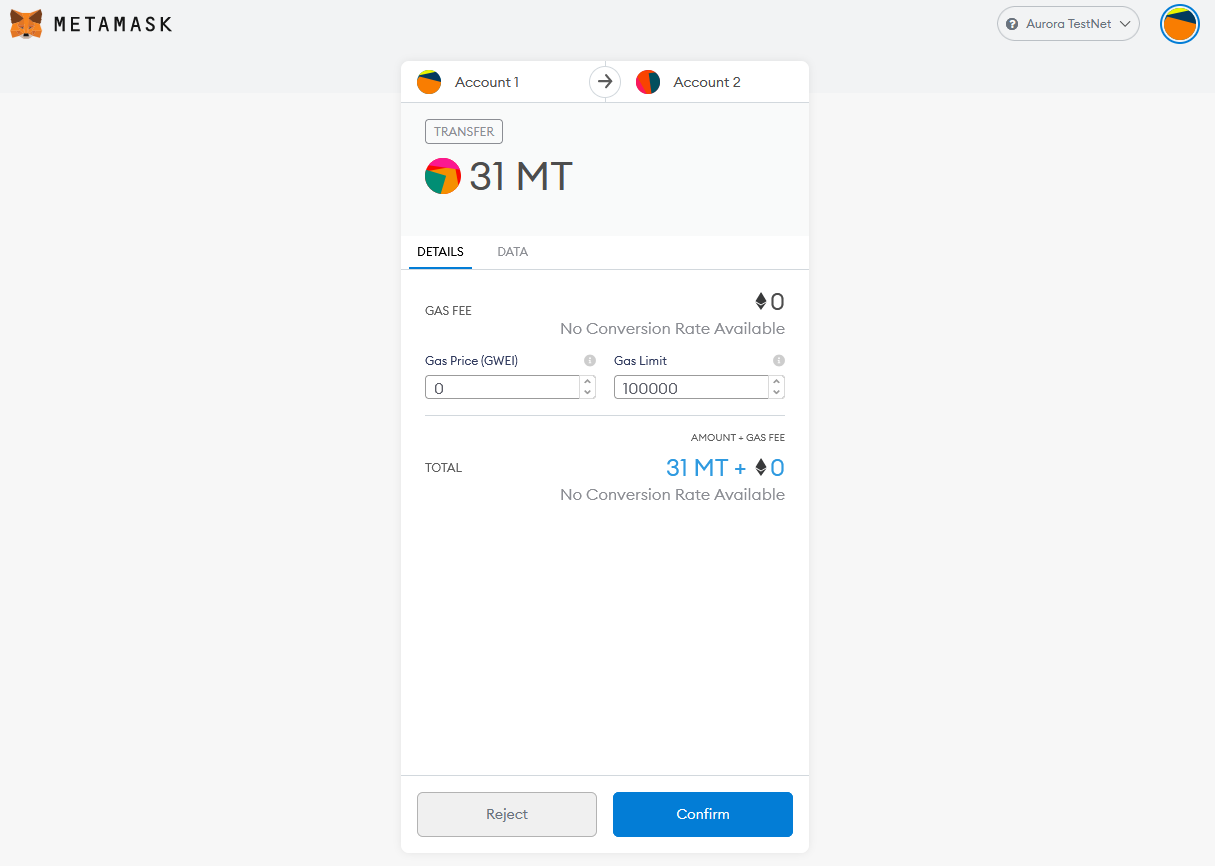Click the Ethereum icon next to gas fee

point(760,302)
